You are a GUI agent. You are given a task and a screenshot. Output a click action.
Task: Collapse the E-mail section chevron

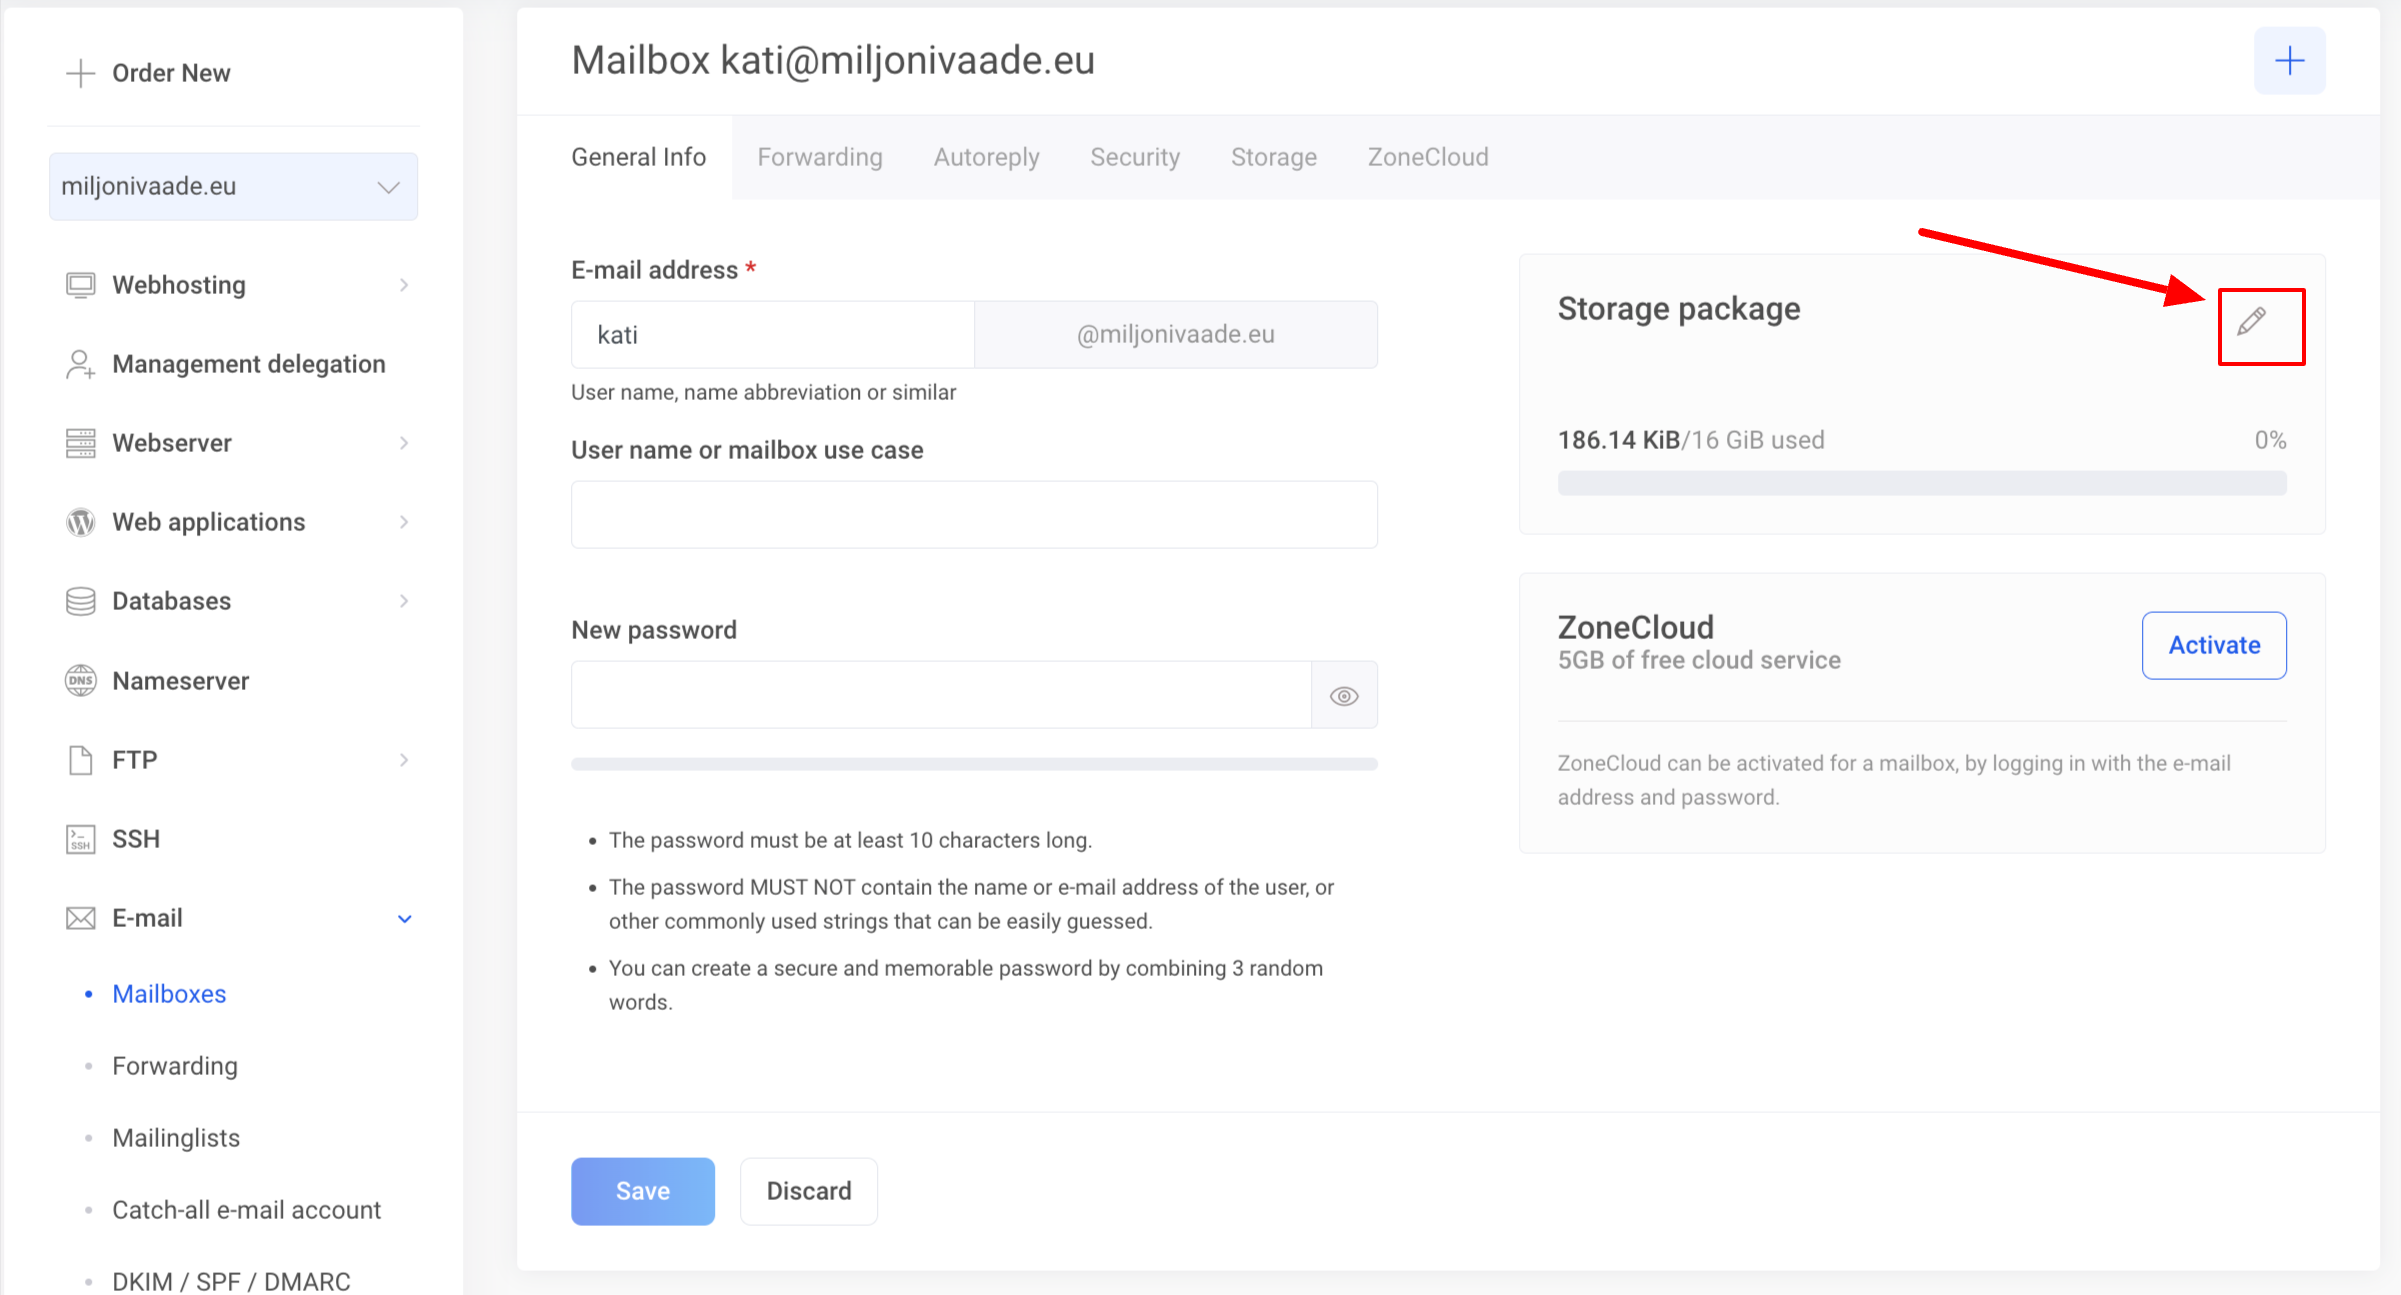404,919
